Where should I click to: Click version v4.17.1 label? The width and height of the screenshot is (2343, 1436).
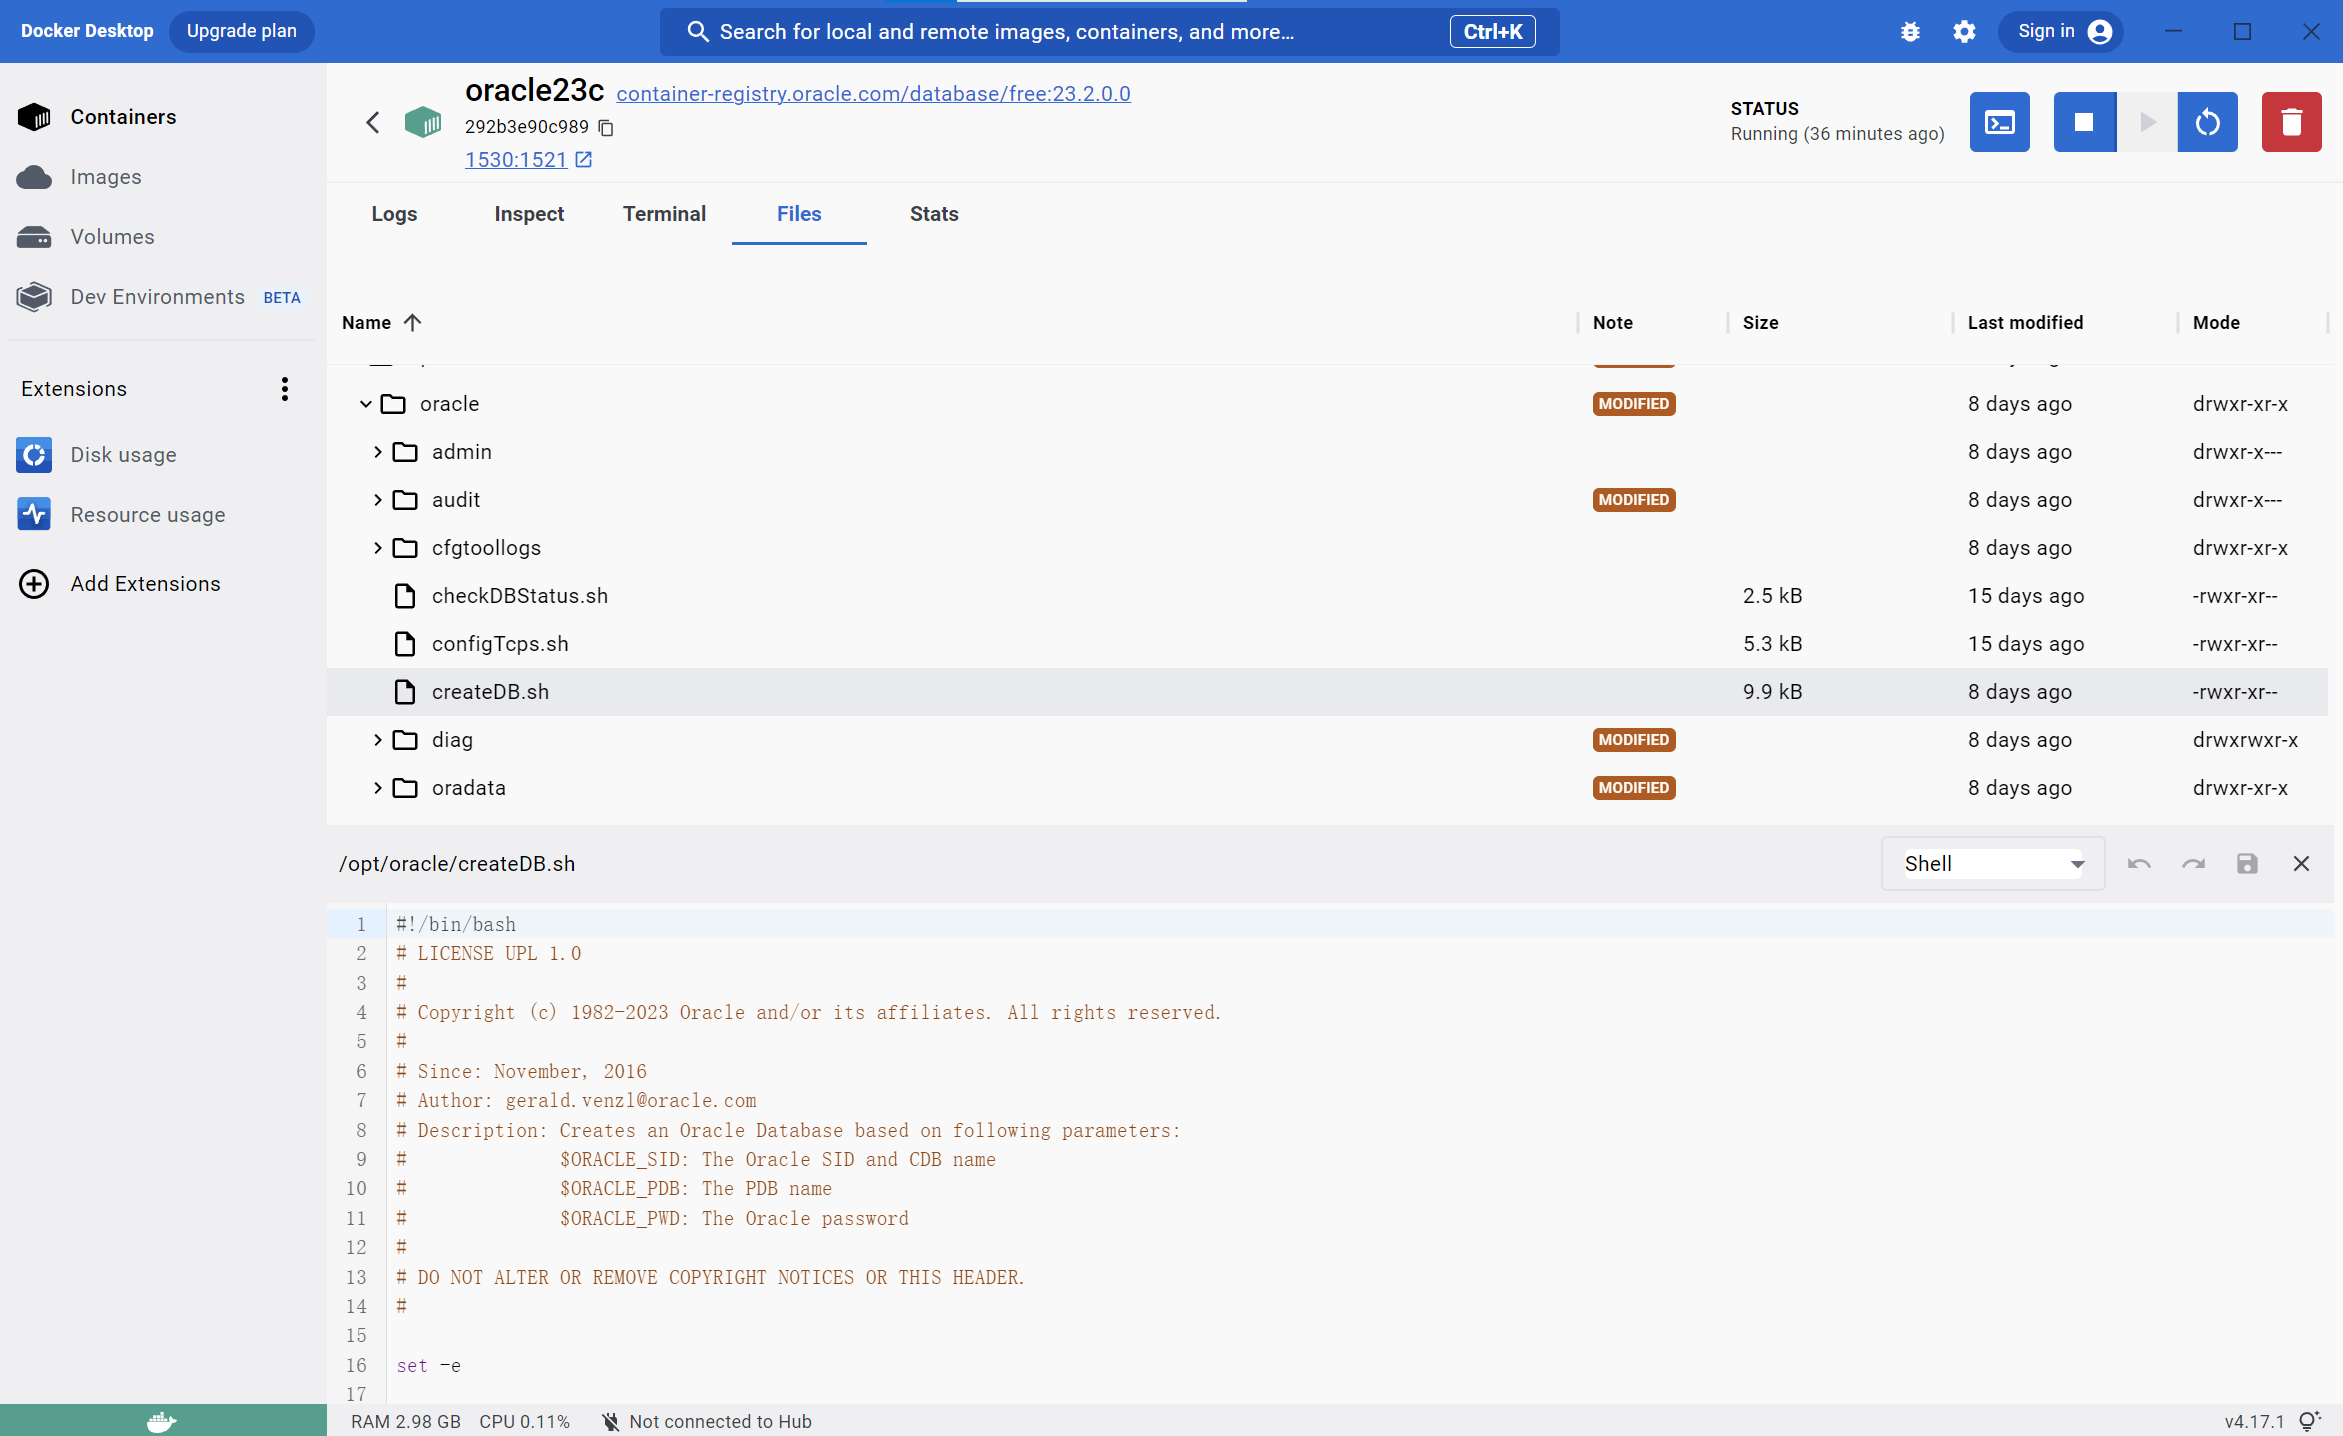[x=2254, y=1421]
